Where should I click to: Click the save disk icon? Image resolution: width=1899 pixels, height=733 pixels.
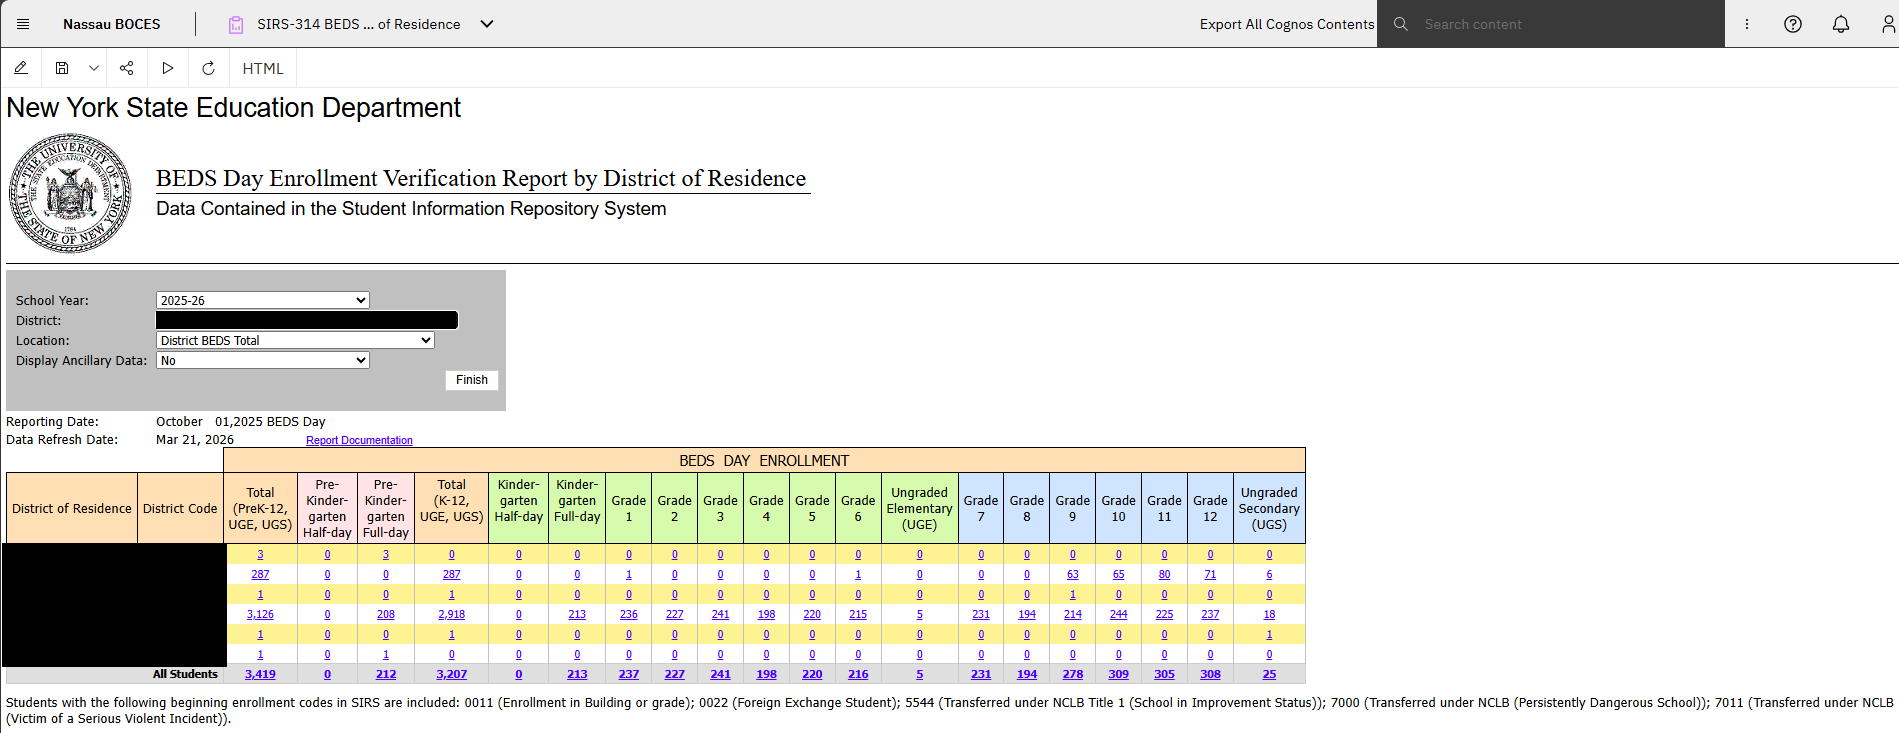point(62,68)
